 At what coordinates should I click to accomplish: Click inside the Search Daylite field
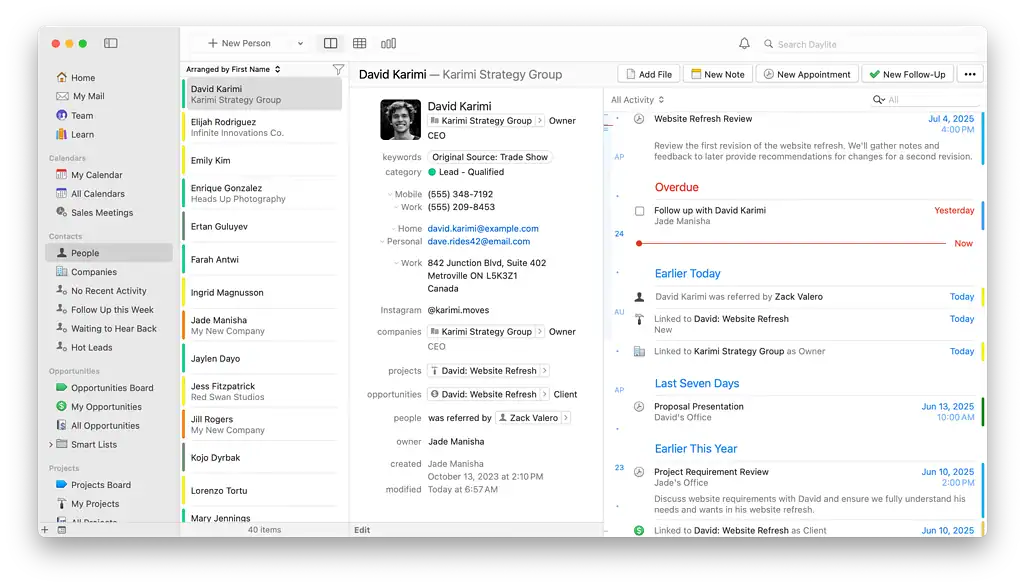[x=830, y=43]
